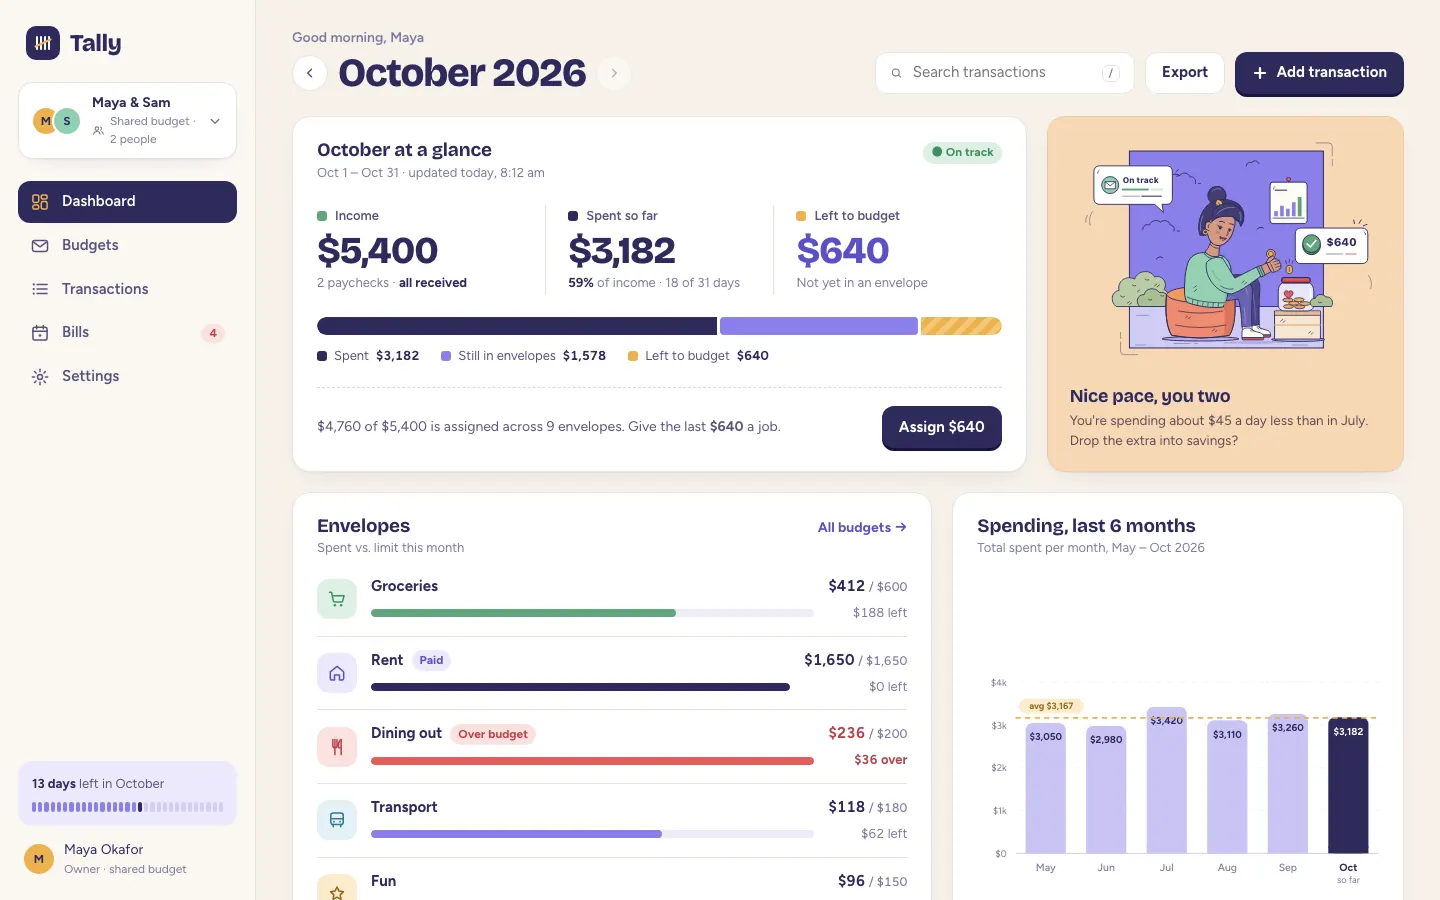Click the Spent segment of the budget bar
This screenshot has height=900, width=1440.
(x=517, y=326)
